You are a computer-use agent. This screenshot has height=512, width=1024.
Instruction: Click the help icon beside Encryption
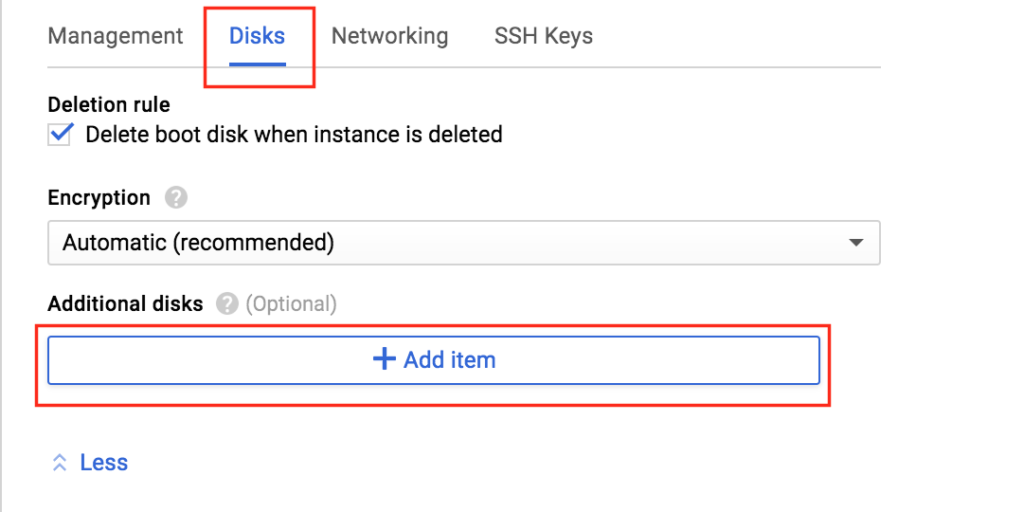(176, 198)
